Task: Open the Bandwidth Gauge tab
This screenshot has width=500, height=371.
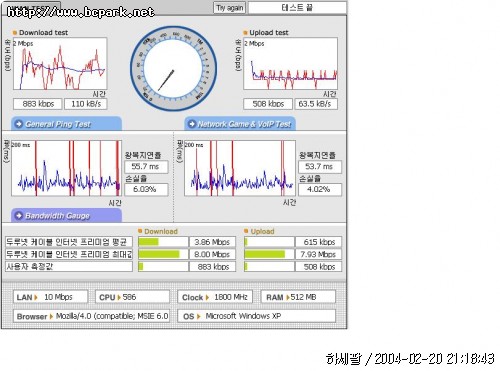Action: 66,216
